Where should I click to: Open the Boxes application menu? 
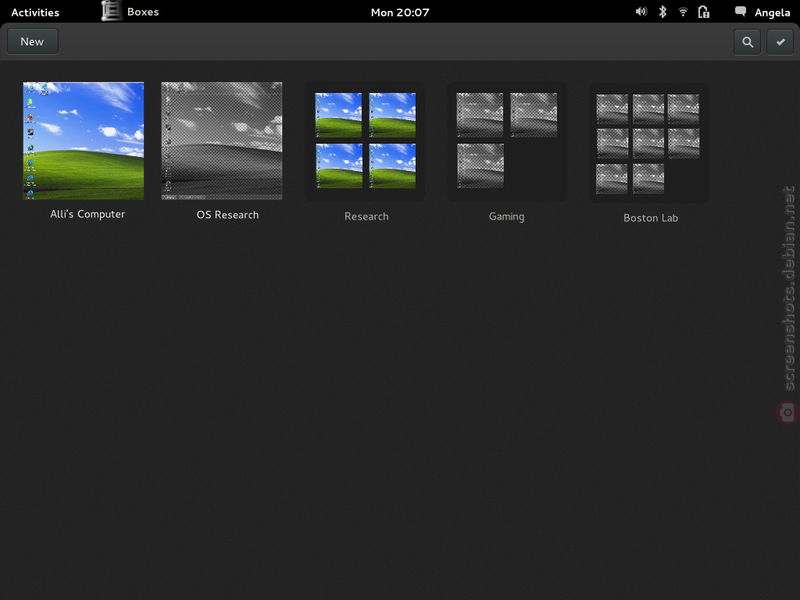pyautogui.click(x=131, y=12)
